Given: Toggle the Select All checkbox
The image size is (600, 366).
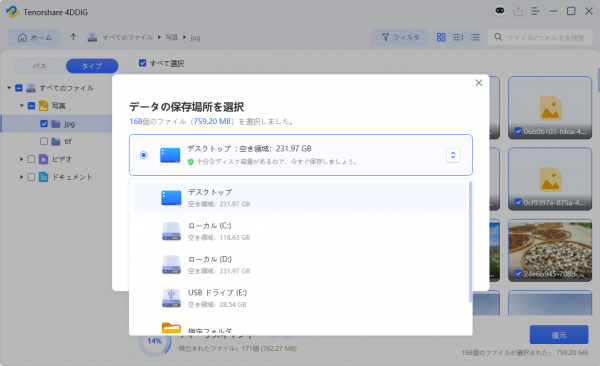Looking at the screenshot, I should [142, 63].
